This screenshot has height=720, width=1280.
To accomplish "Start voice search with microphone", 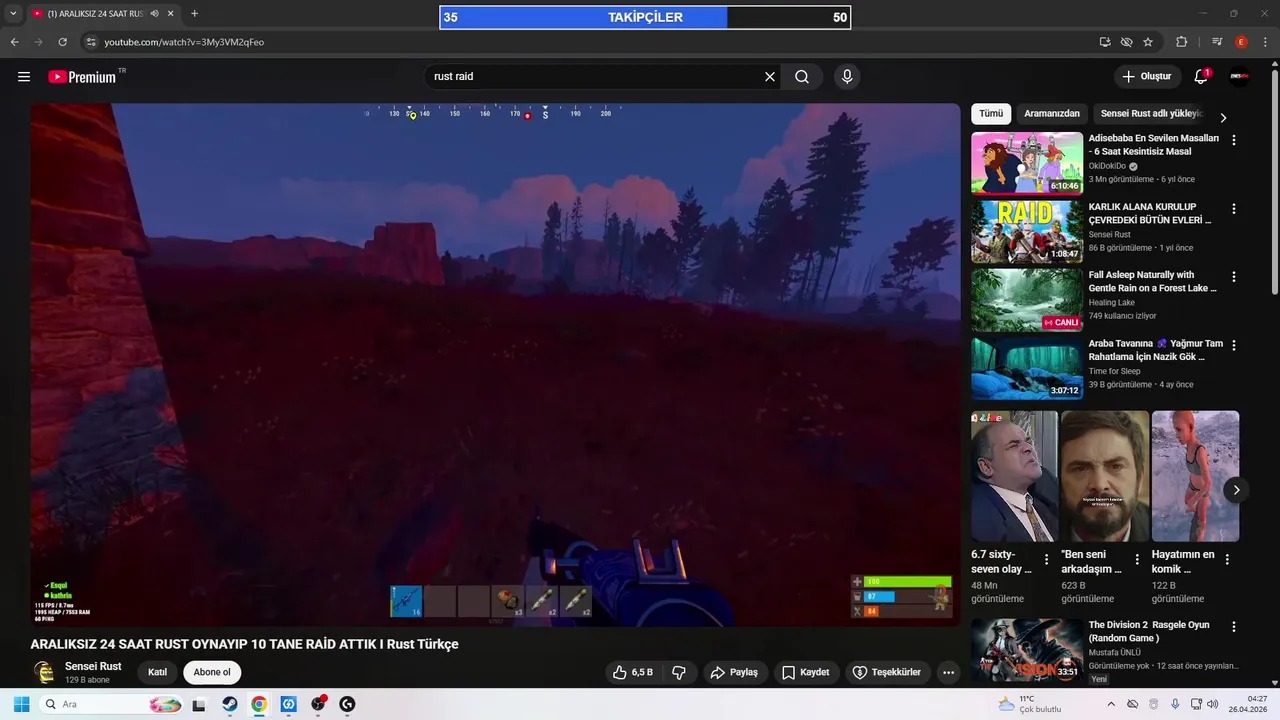I will click(847, 77).
